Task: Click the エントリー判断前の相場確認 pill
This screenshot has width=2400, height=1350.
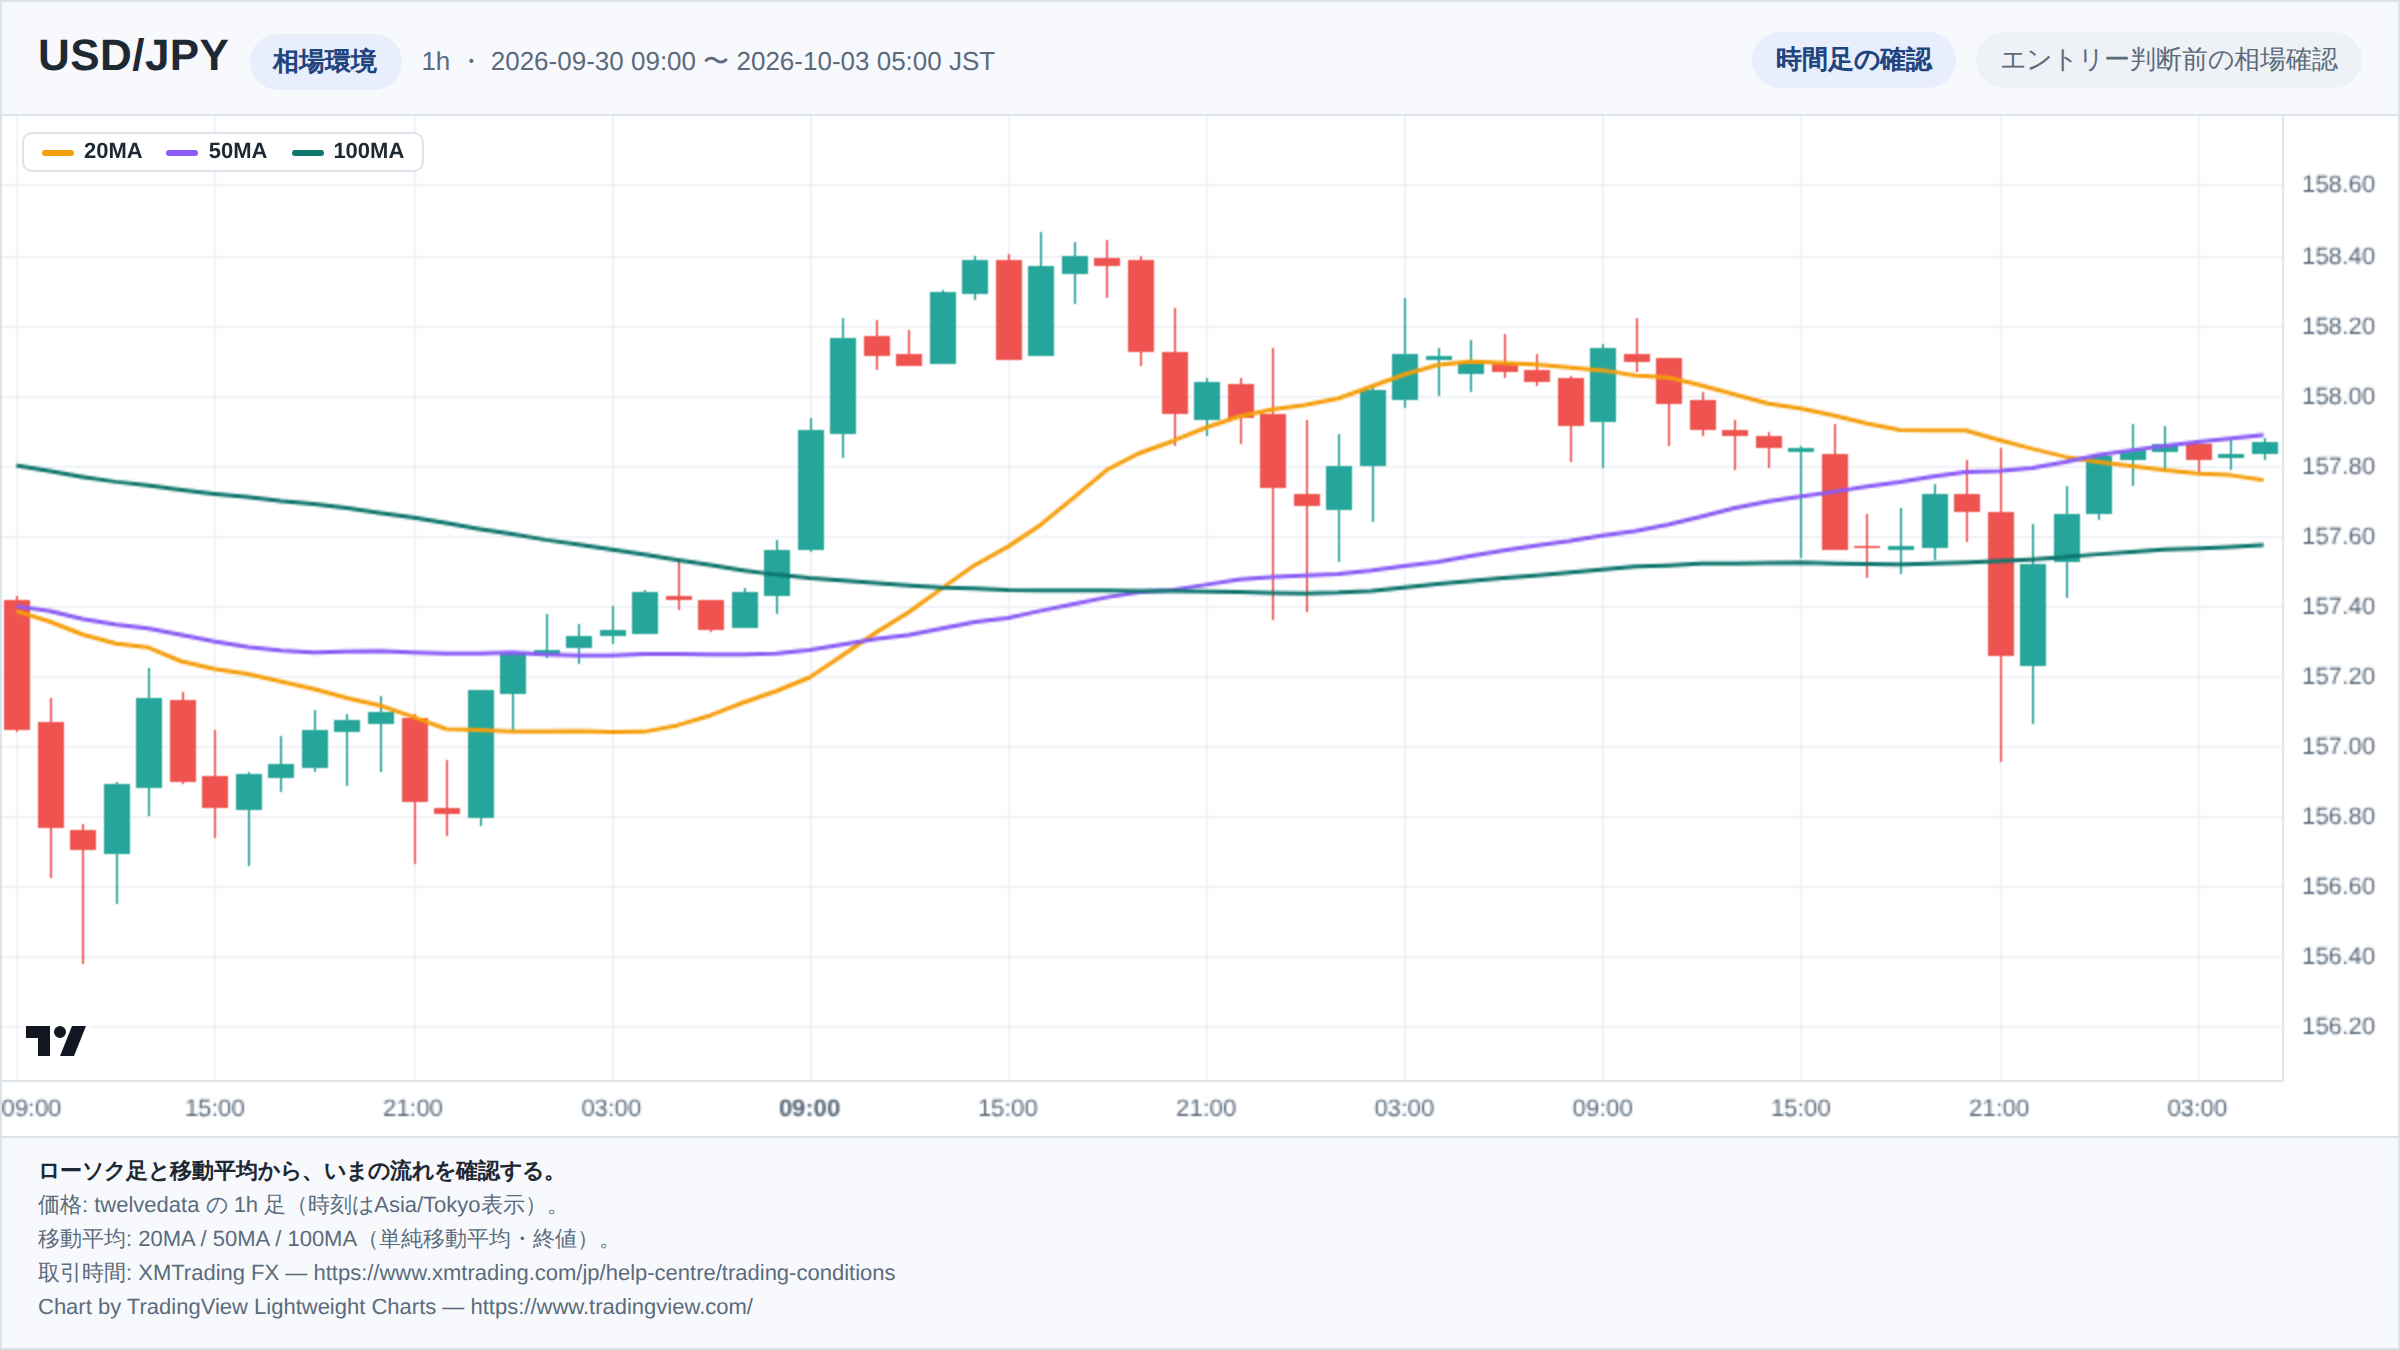Action: 2168,60
